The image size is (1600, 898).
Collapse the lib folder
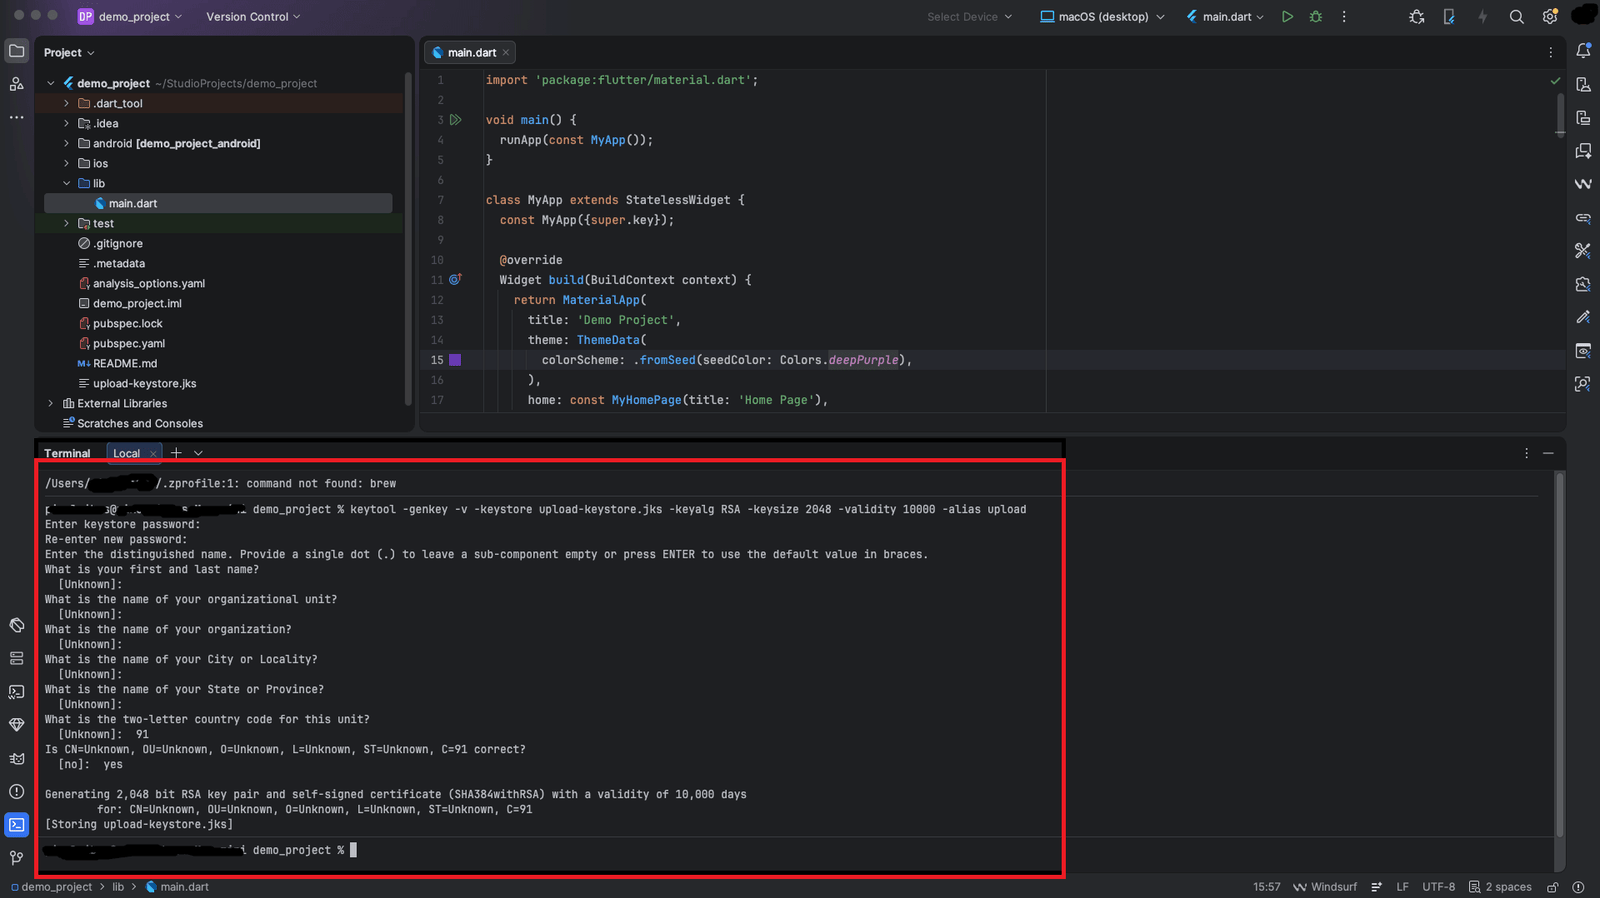(67, 184)
